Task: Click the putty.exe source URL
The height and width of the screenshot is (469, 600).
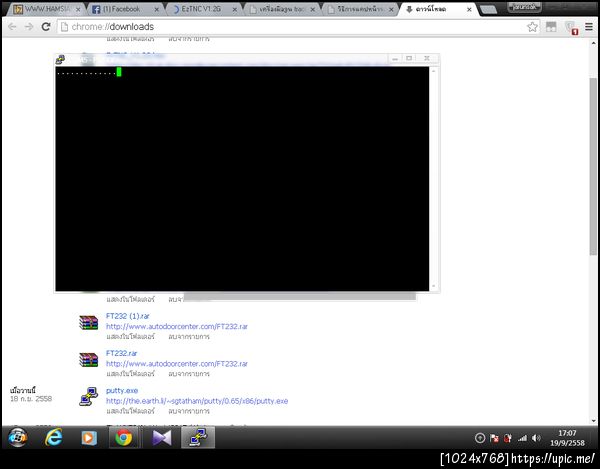Action: point(197,401)
